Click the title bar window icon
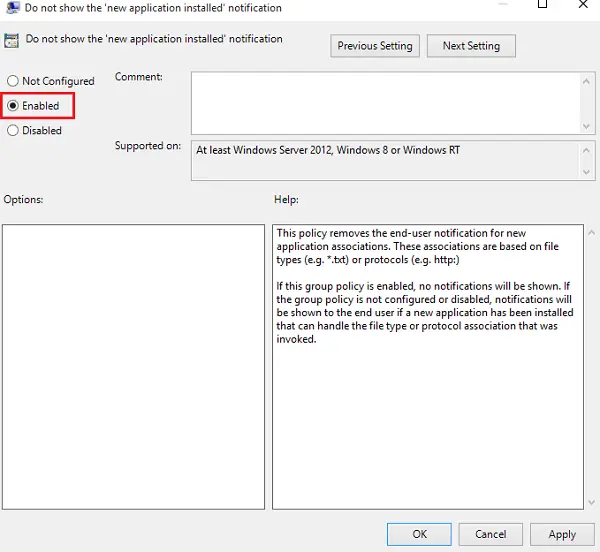The image size is (600, 552). pyautogui.click(x=13, y=7)
